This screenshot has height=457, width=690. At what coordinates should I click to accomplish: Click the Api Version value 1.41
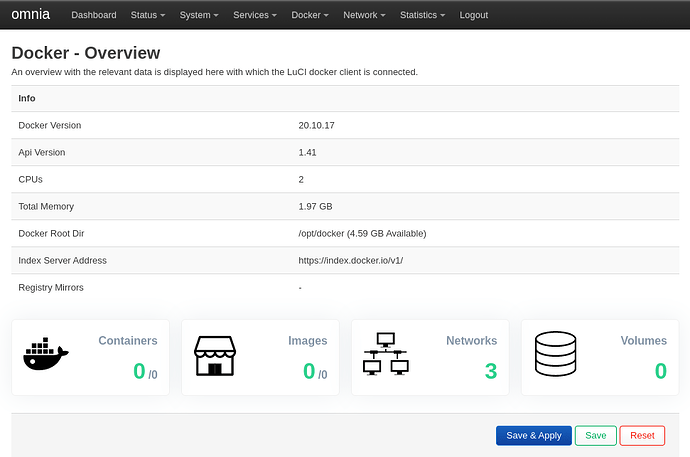click(x=307, y=152)
